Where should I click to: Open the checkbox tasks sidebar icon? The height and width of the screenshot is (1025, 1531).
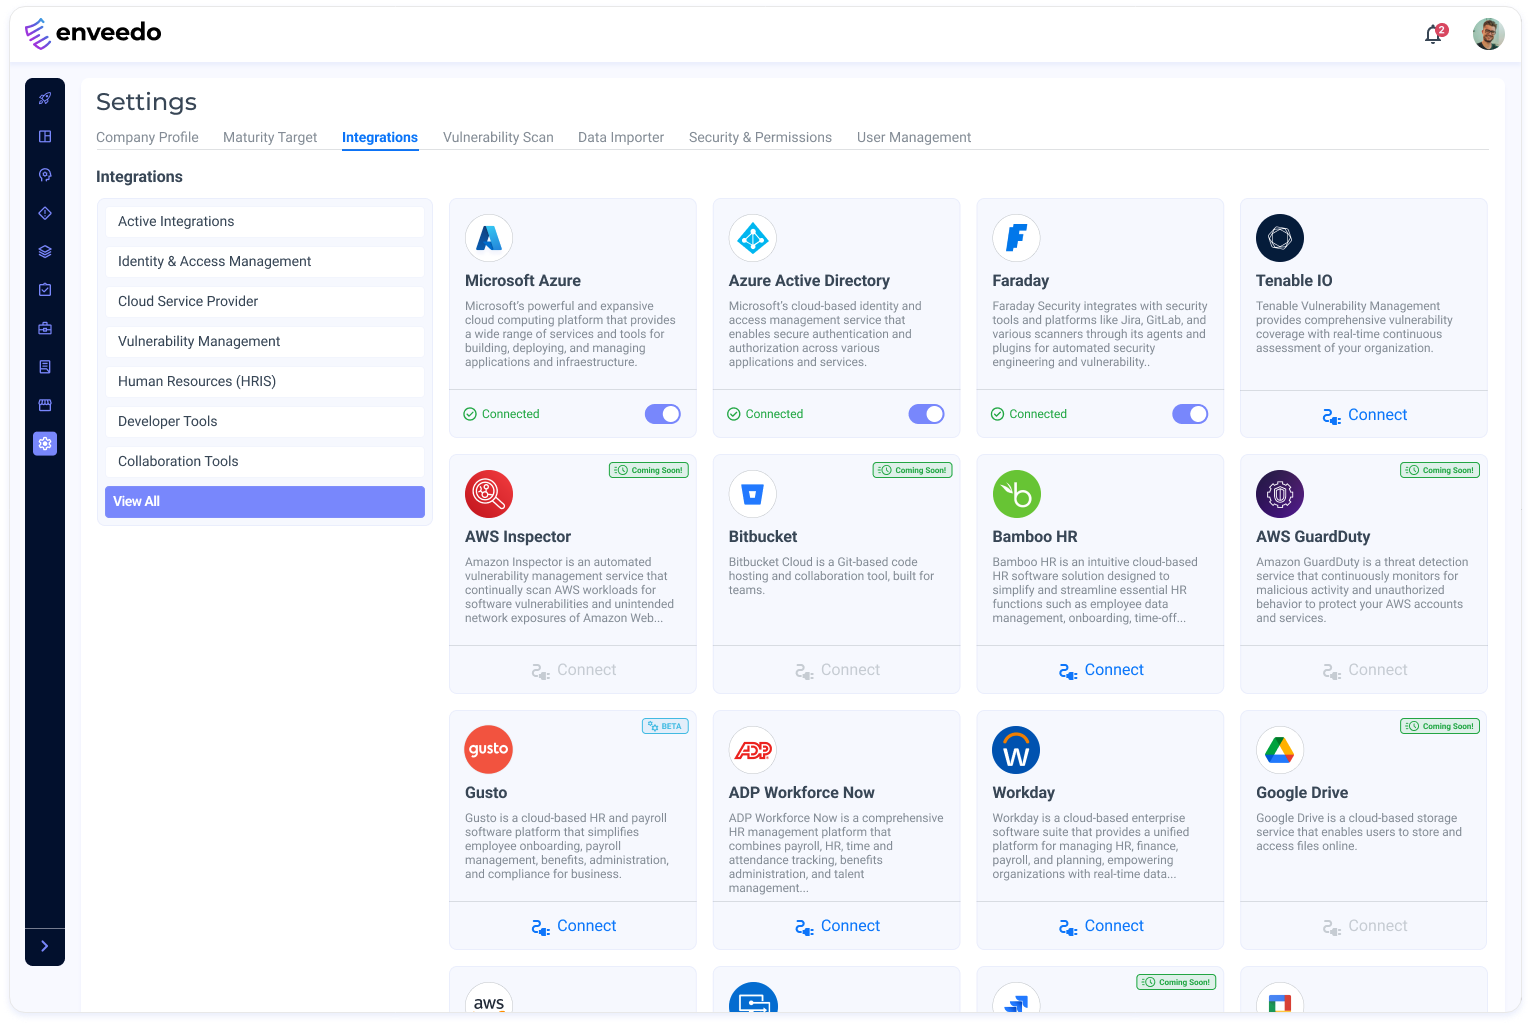tap(45, 290)
